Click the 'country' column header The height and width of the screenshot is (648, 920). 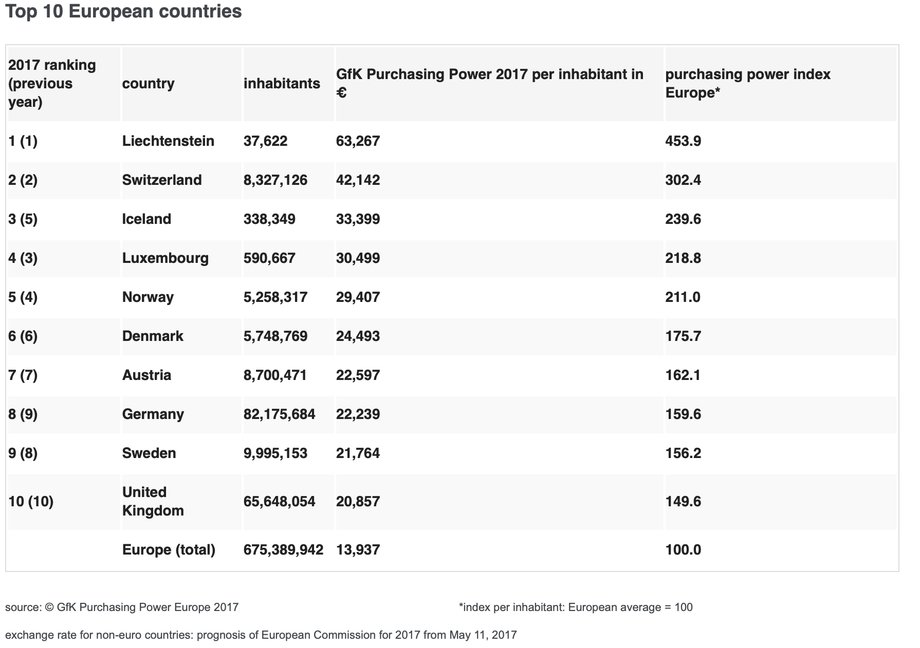[148, 83]
